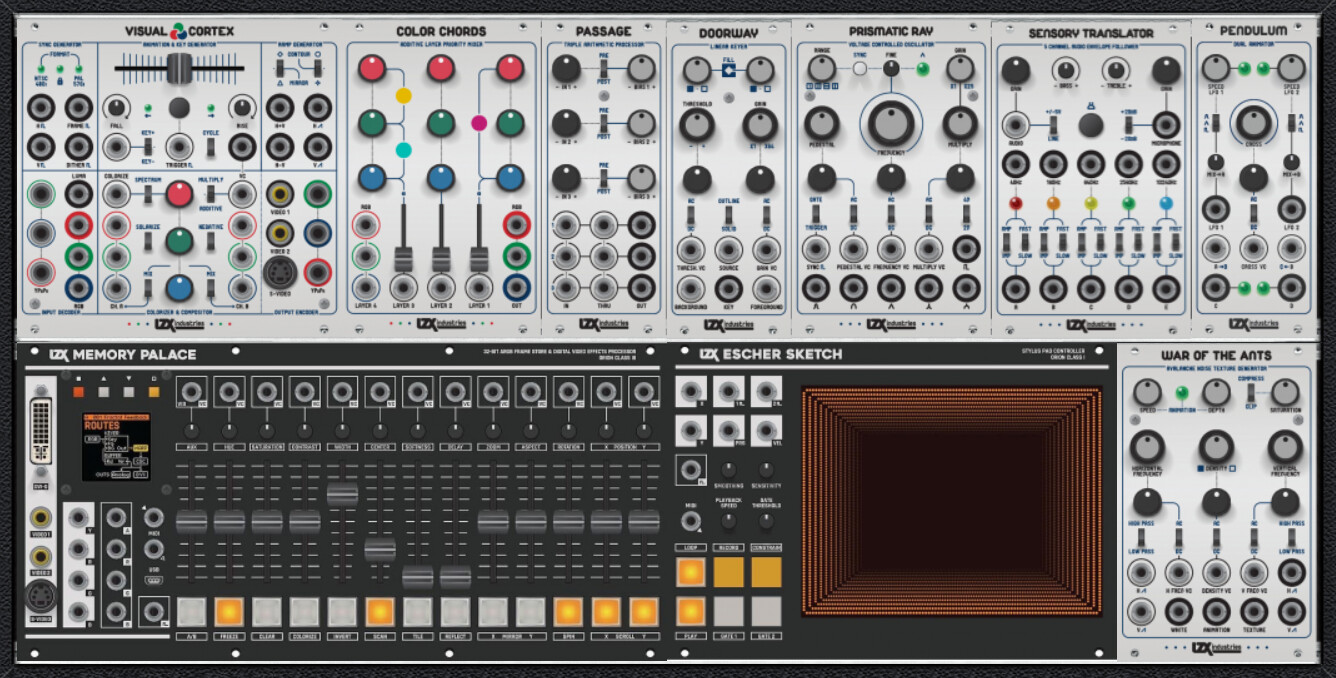Click the blue OUT jack on Color Chords
Image resolution: width=1336 pixels, height=678 pixels.
517,287
